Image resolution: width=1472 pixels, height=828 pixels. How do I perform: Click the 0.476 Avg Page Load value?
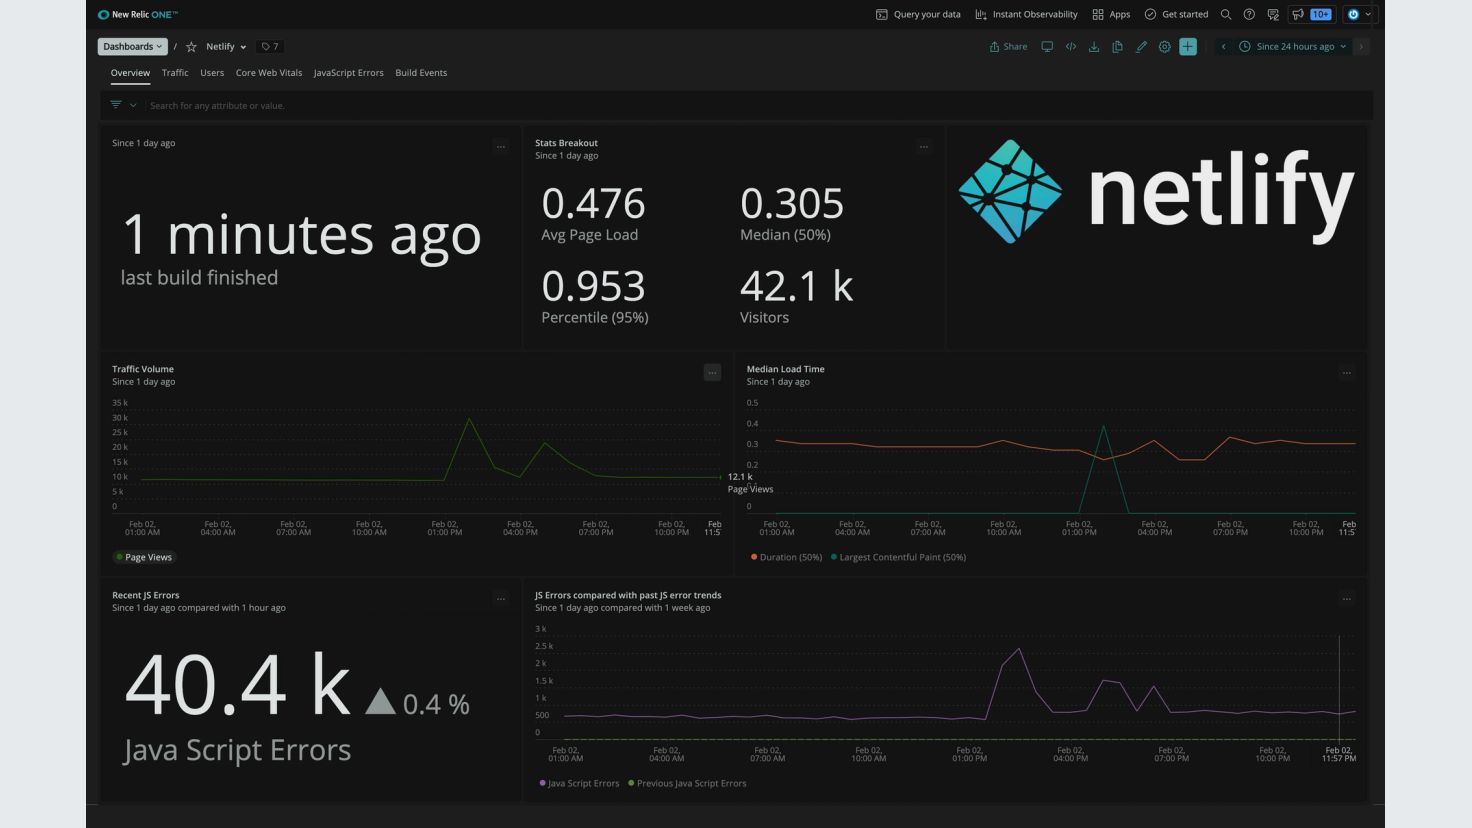coord(593,204)
